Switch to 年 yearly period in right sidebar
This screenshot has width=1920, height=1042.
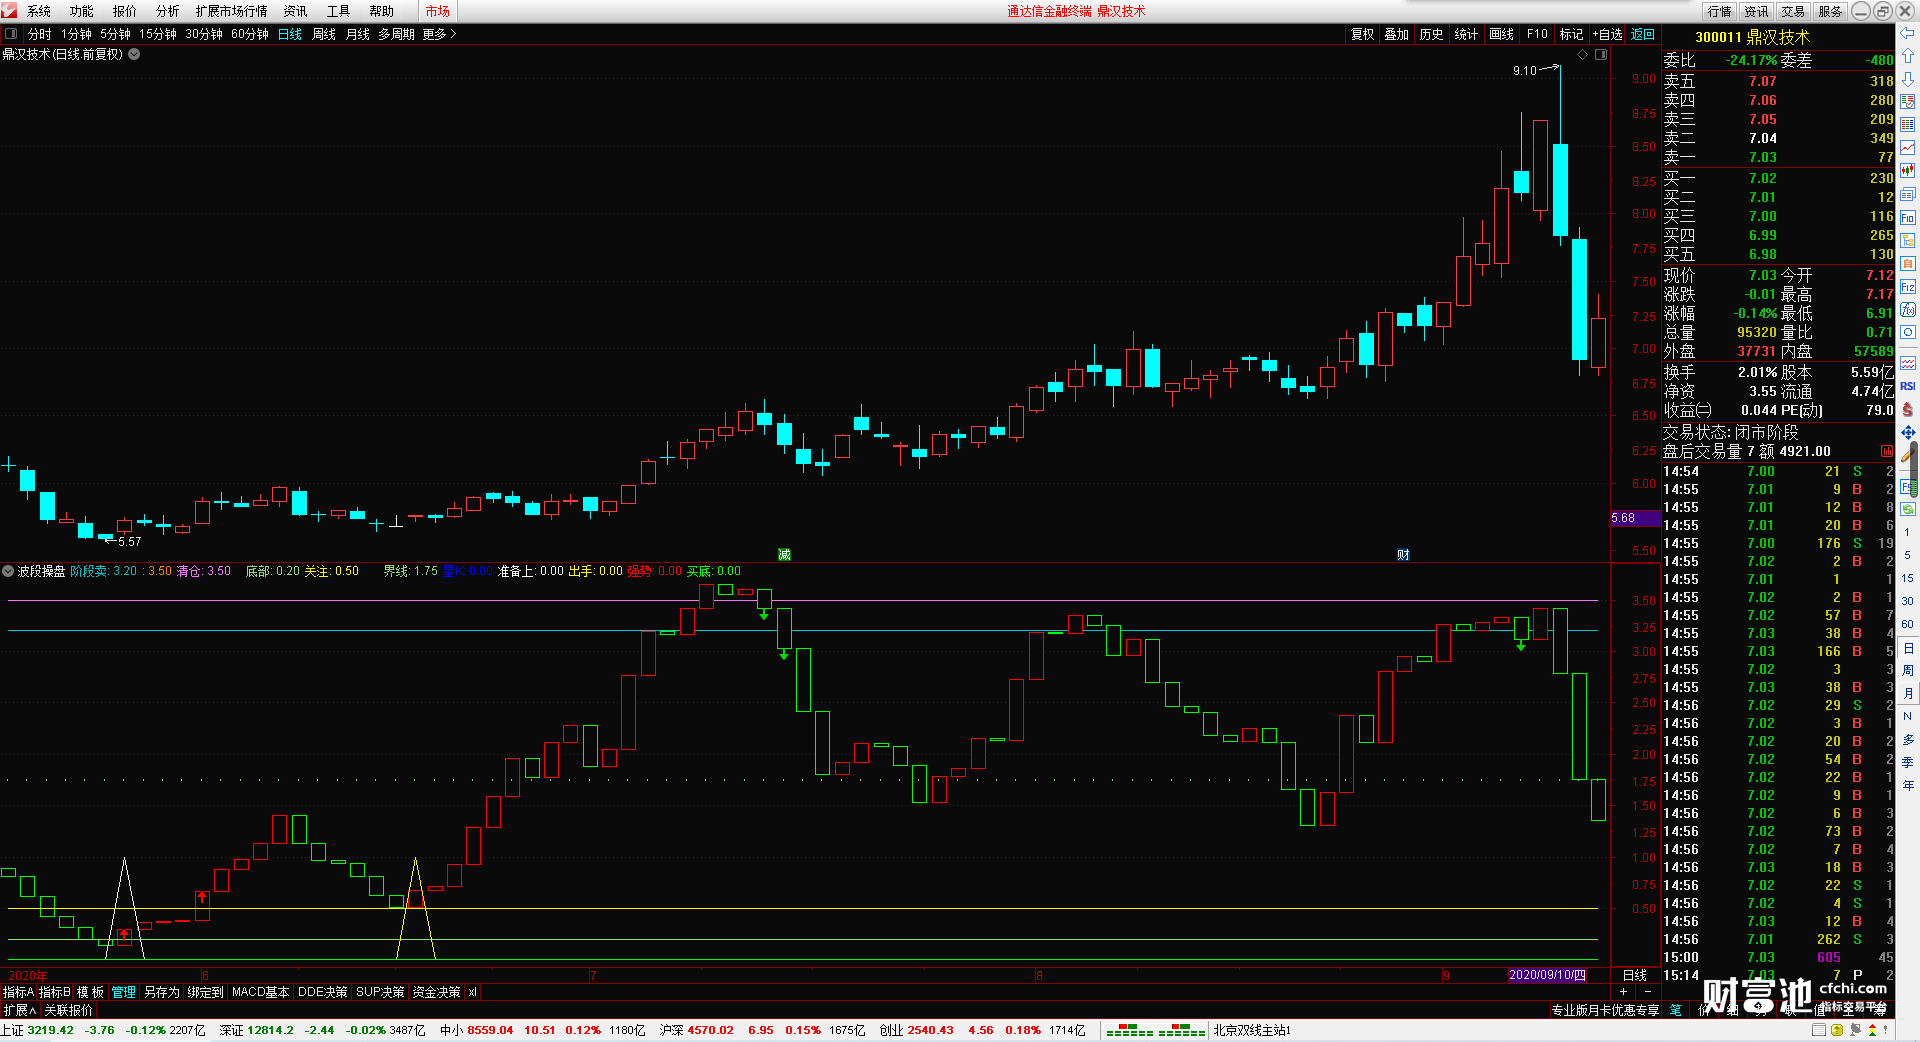tap(1907, 785)
